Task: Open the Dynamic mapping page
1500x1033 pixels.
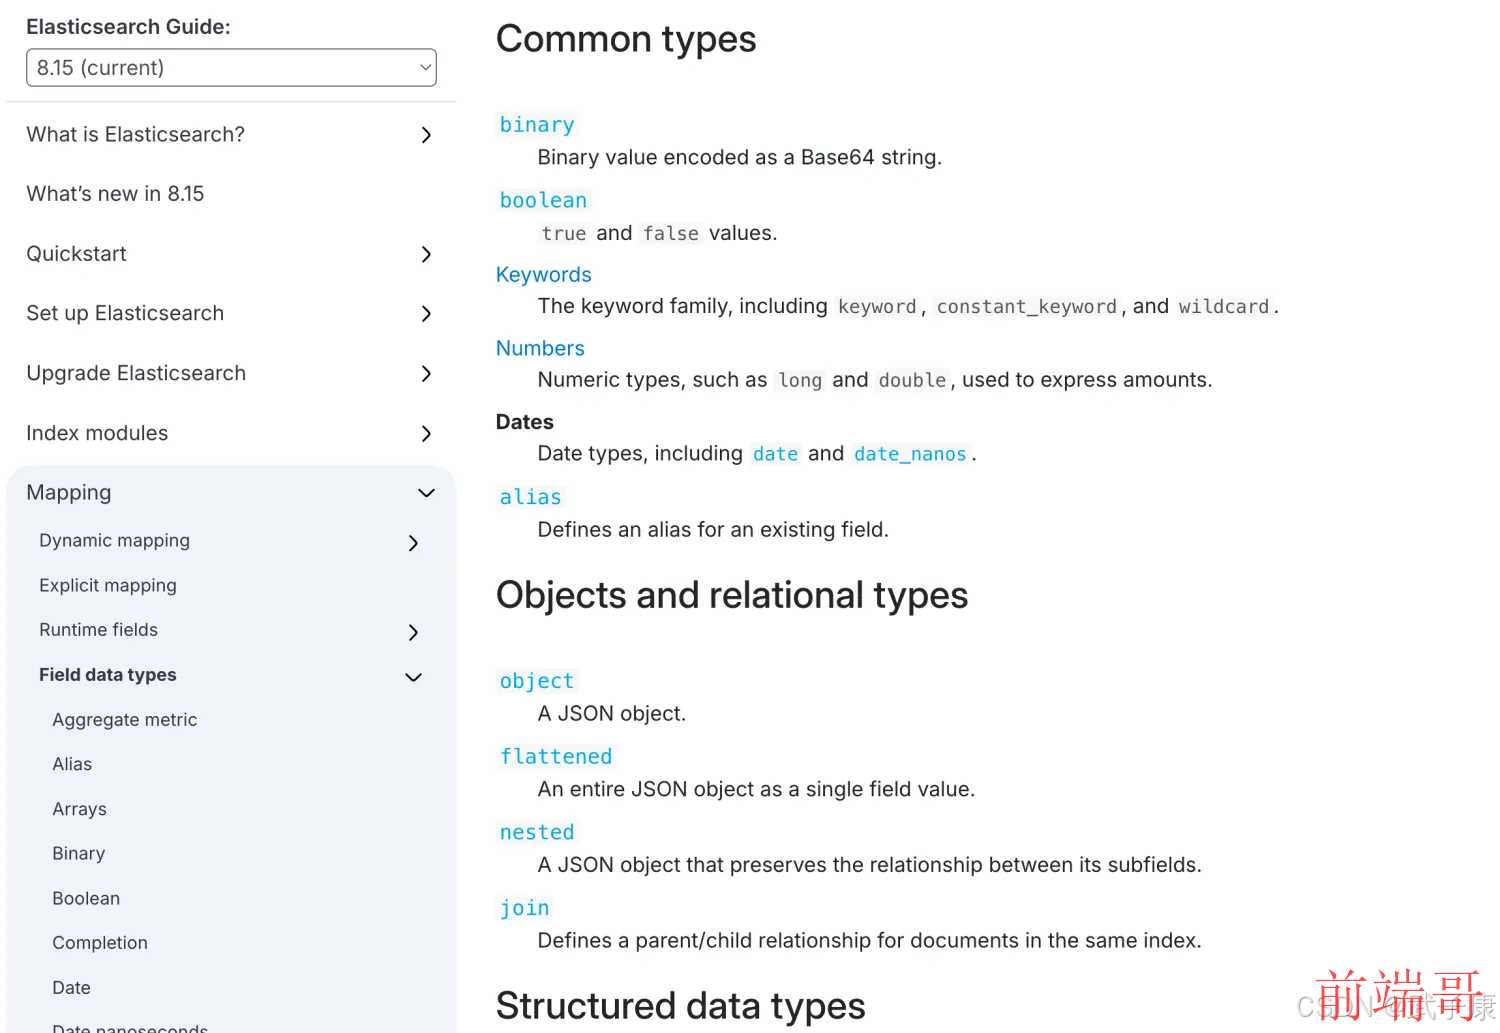Action: point(114,541)
